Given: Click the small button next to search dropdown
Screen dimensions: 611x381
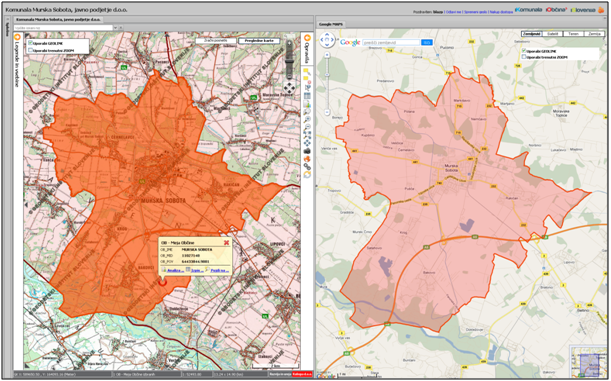Looking at the screenshot, I should [x=121, y=28].
